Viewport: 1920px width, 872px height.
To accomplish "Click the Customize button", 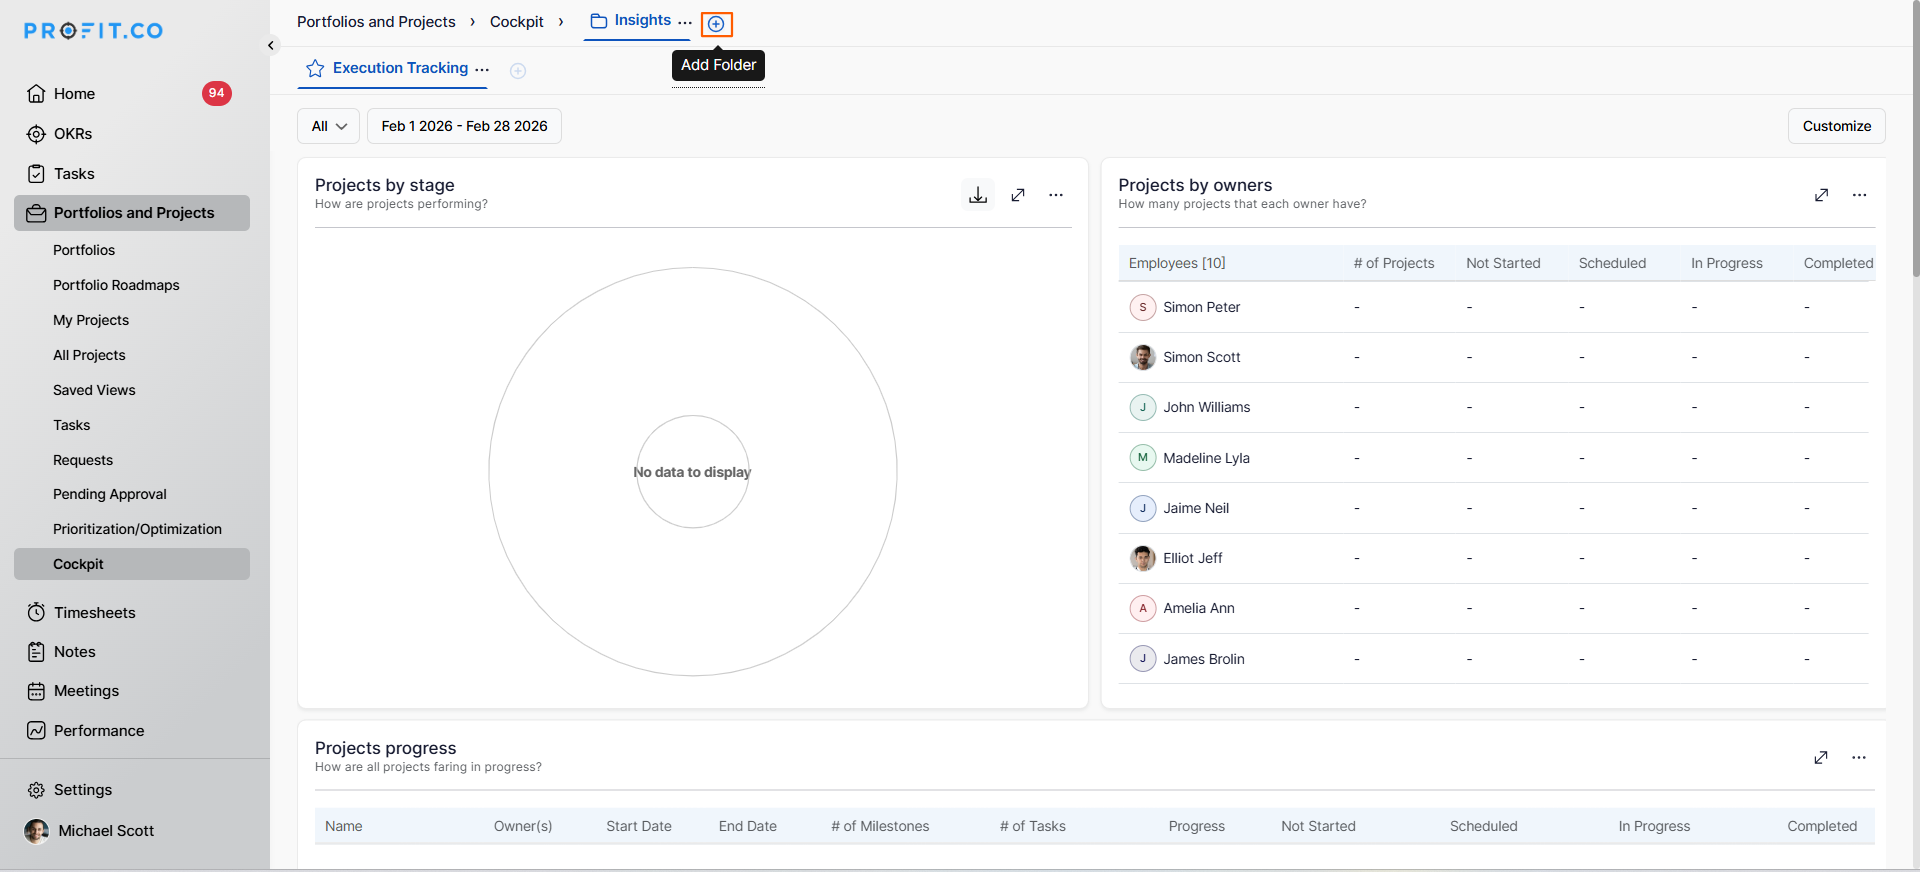I will click(1836, 126).
